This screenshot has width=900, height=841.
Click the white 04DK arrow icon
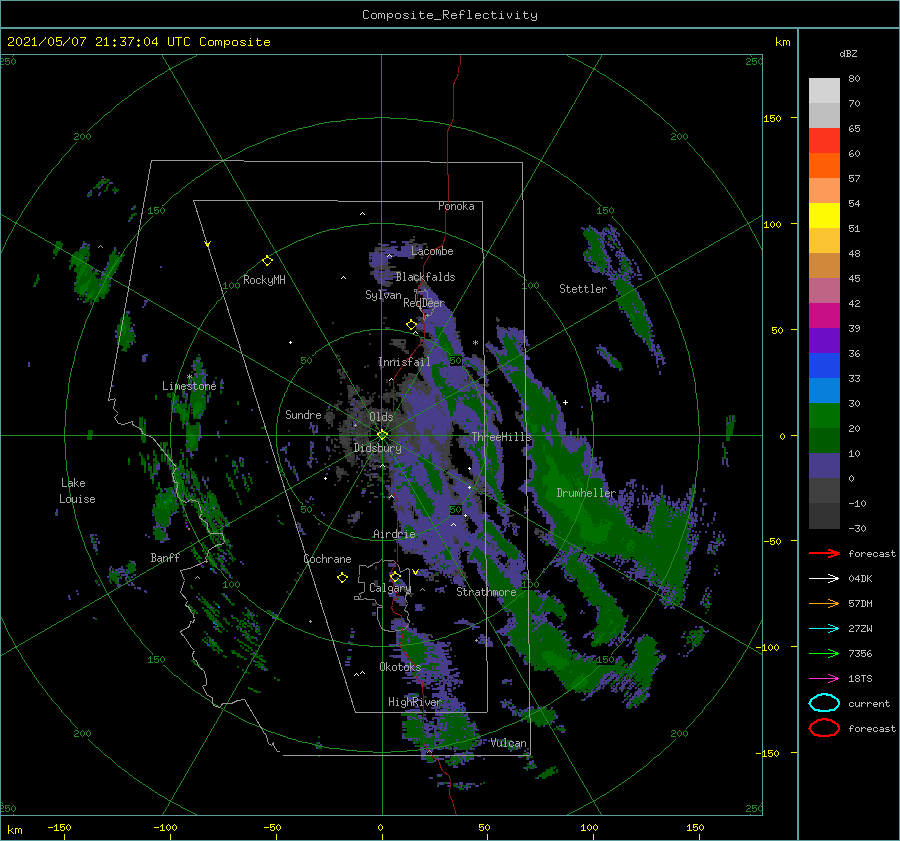point(824,579)
